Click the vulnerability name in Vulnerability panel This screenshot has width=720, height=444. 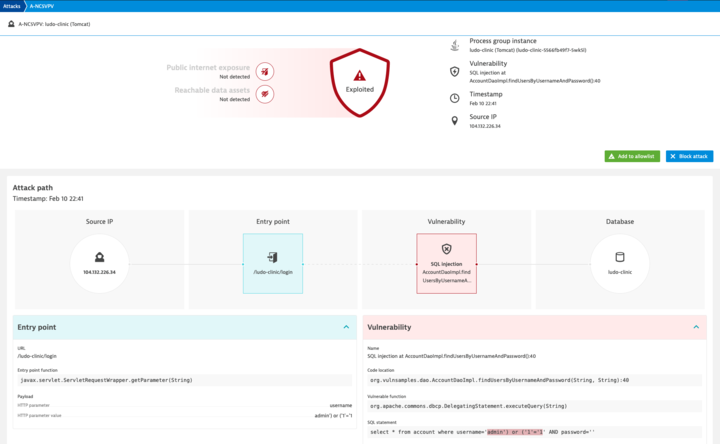pos(451,356)
